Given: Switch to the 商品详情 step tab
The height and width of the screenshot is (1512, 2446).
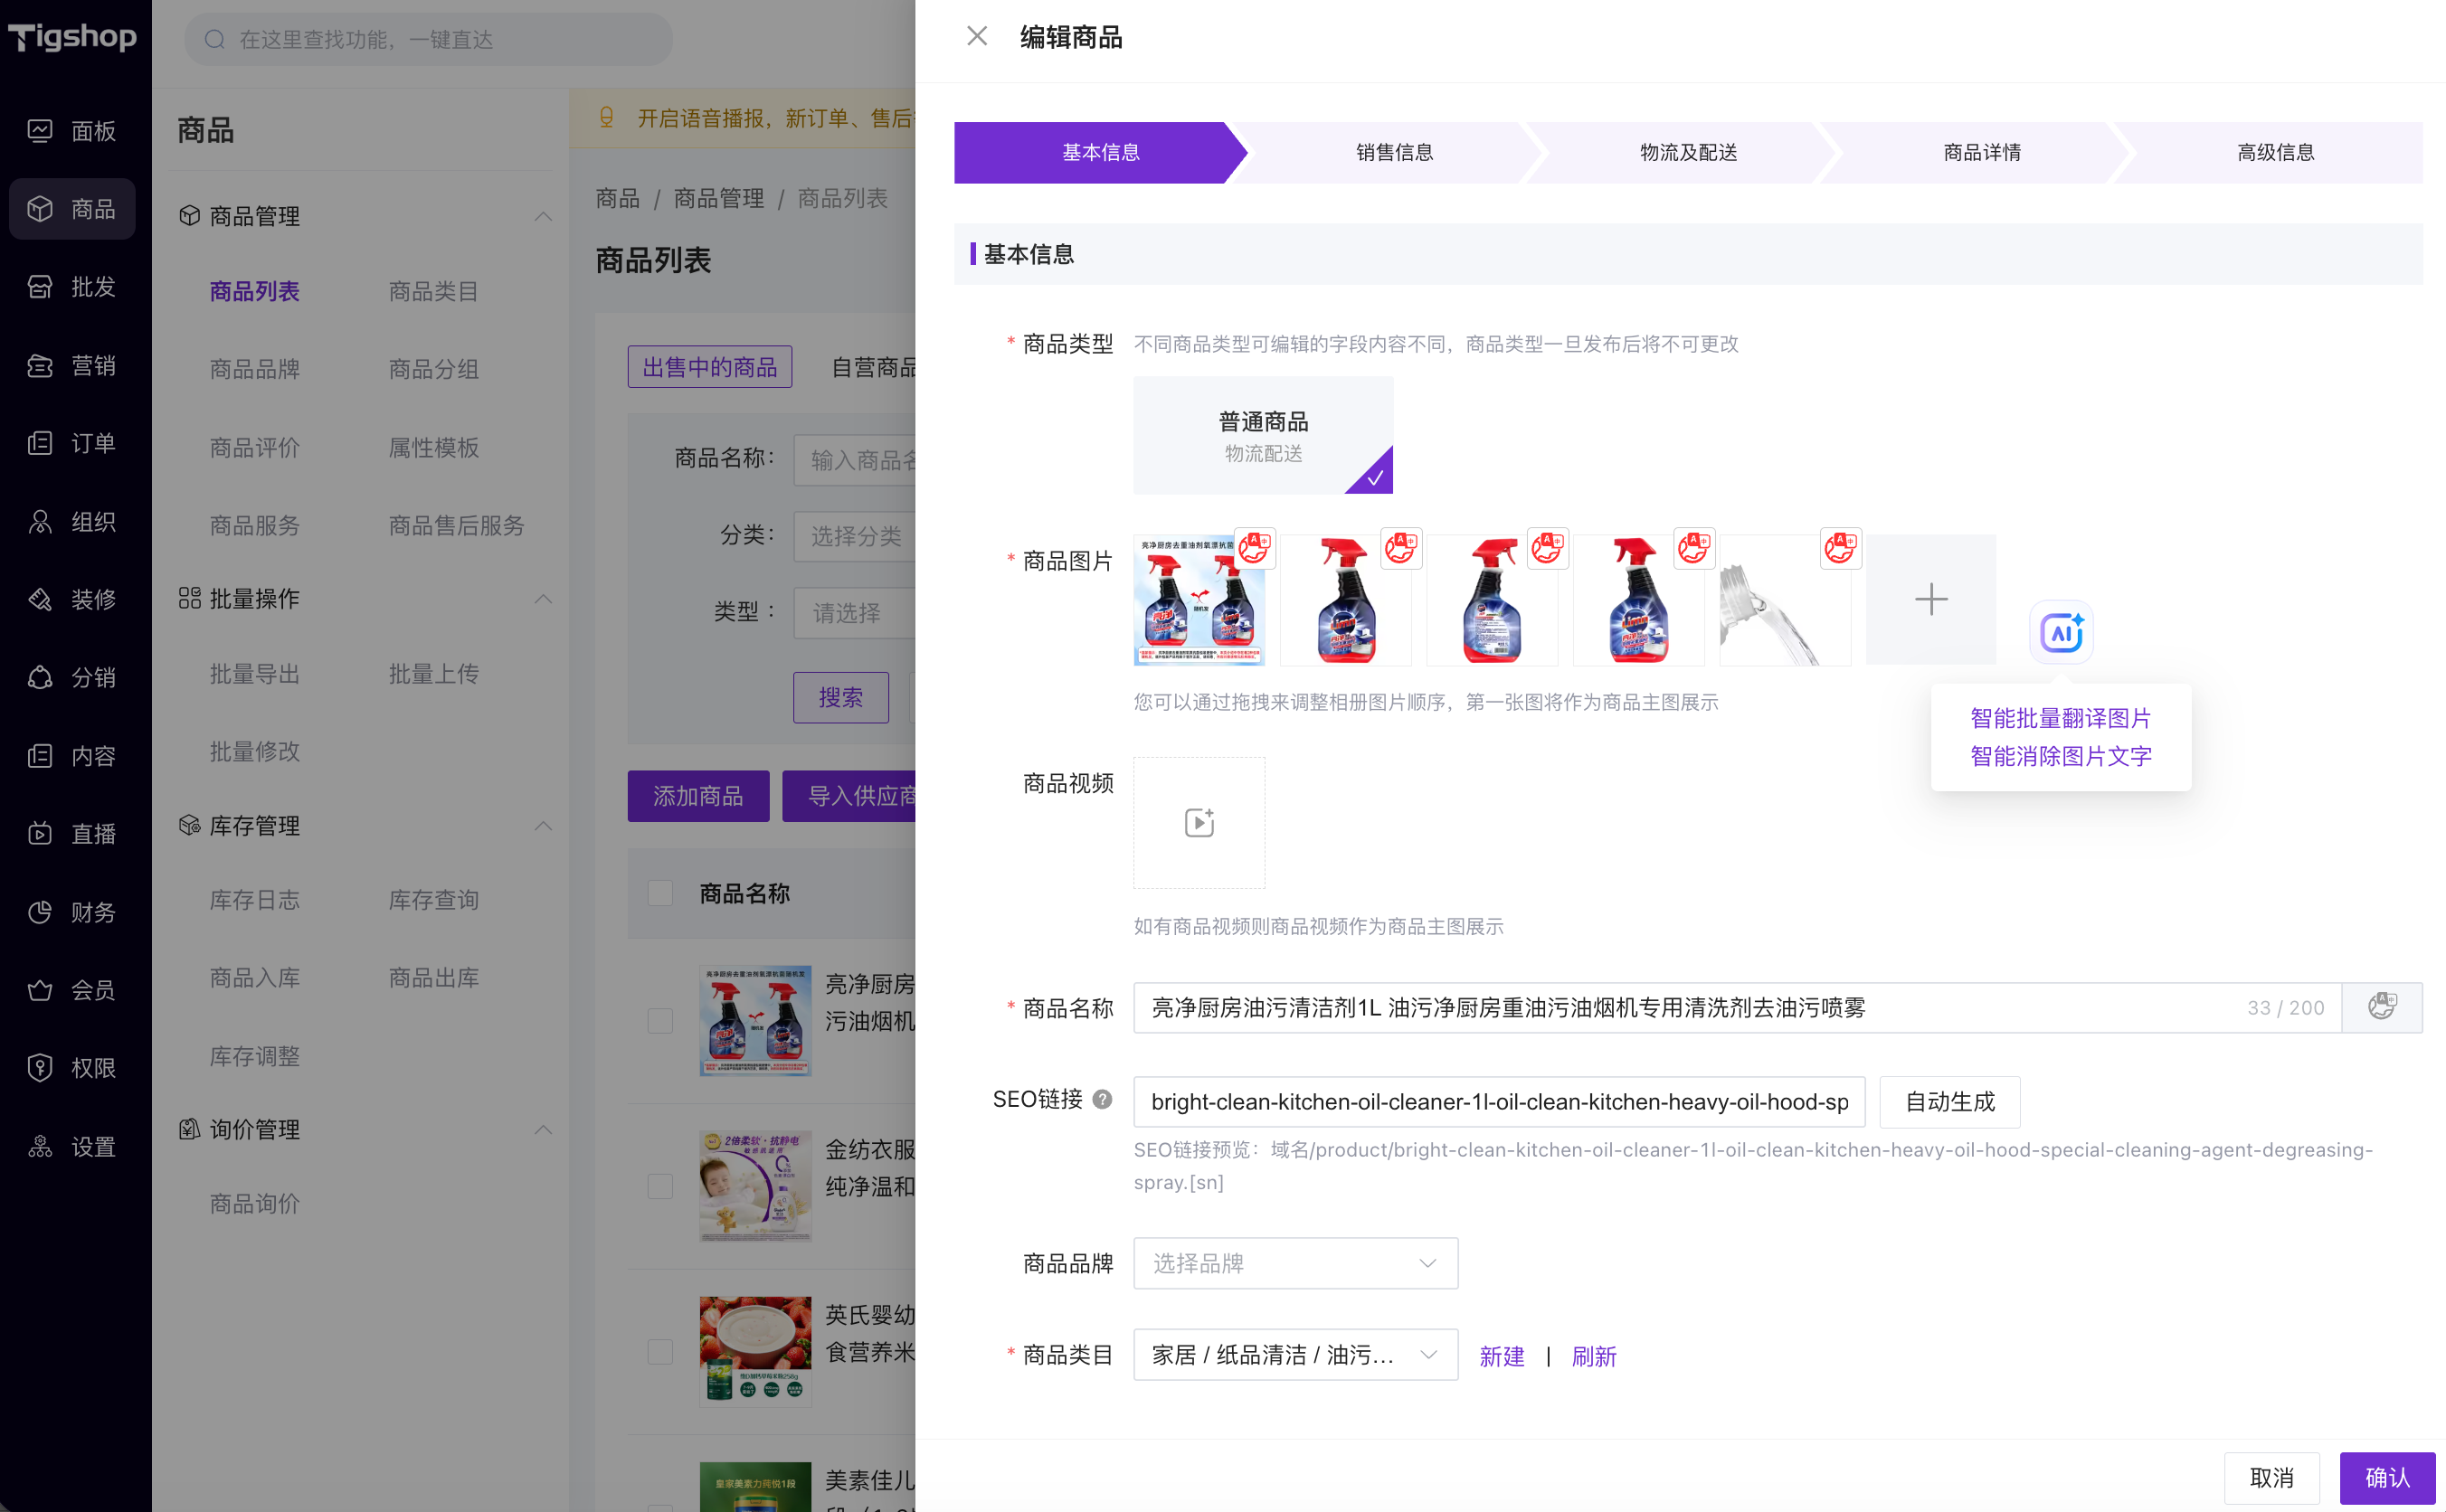Looking at the screenshot, I should coord(1981,152).
